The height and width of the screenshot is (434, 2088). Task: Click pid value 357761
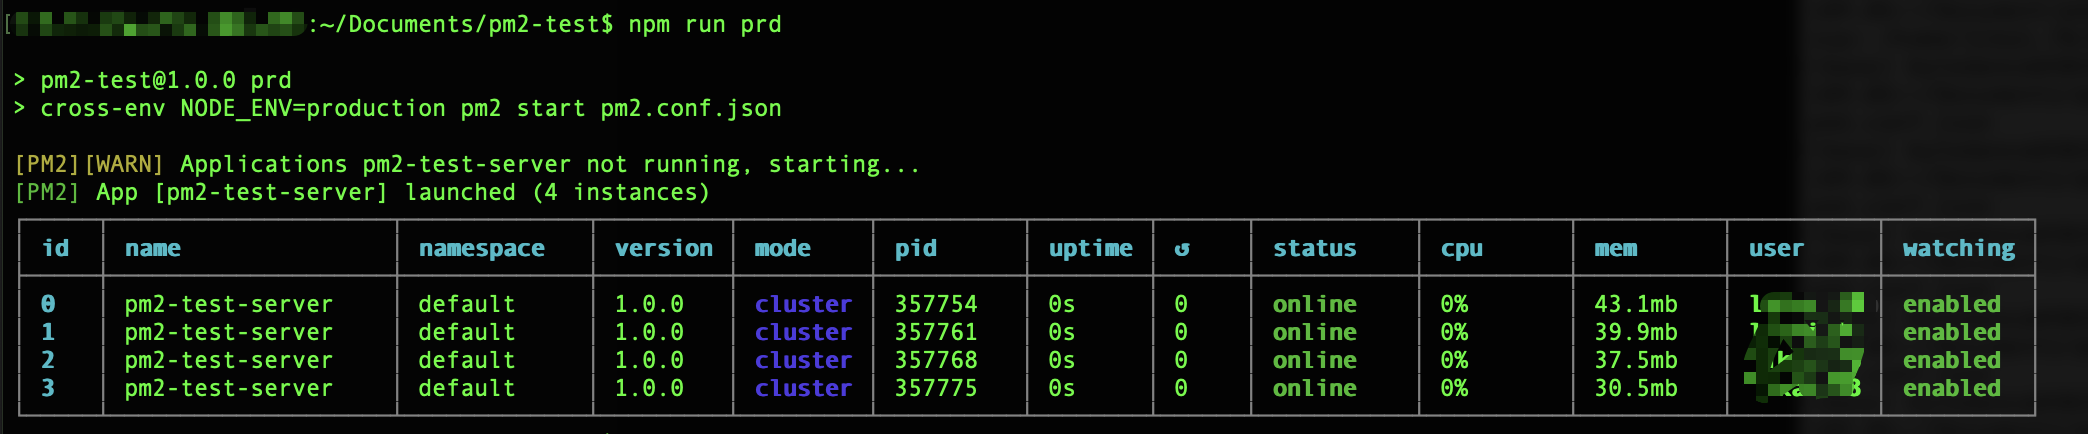point(936,332)
